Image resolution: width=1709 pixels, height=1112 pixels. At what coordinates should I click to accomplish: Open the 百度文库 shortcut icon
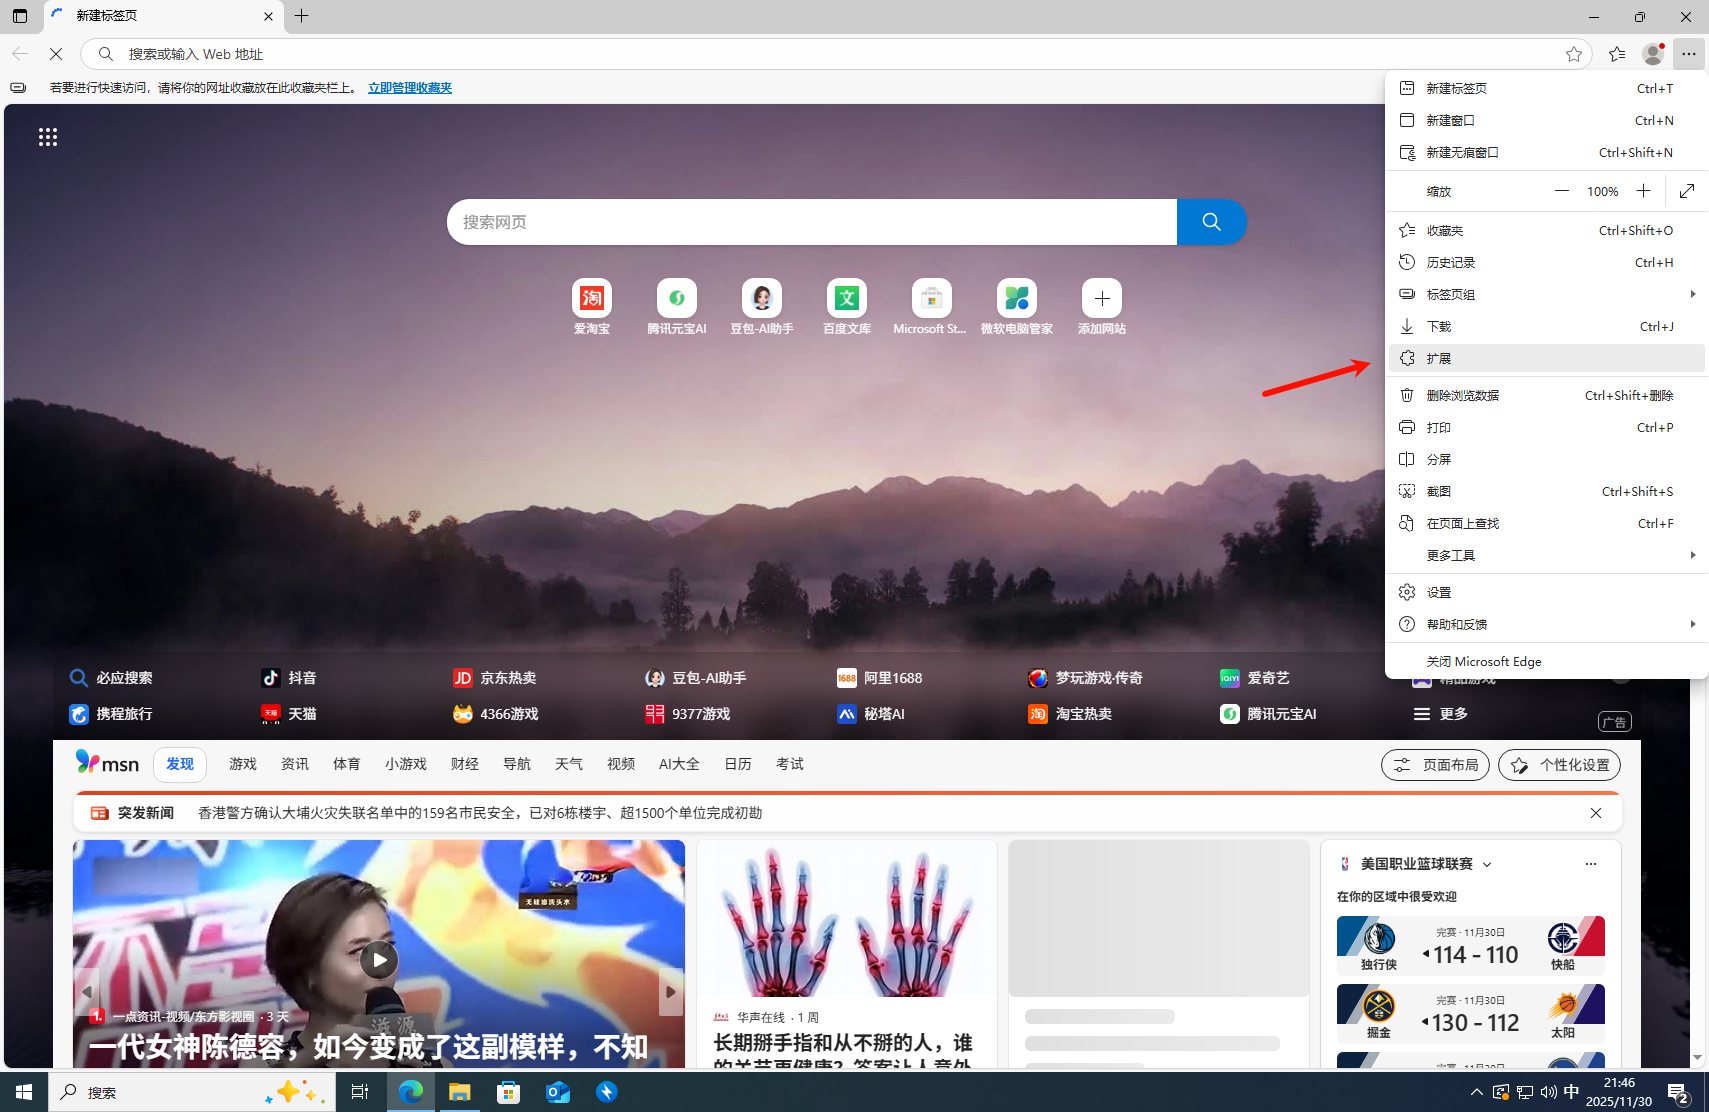[846, 299]
